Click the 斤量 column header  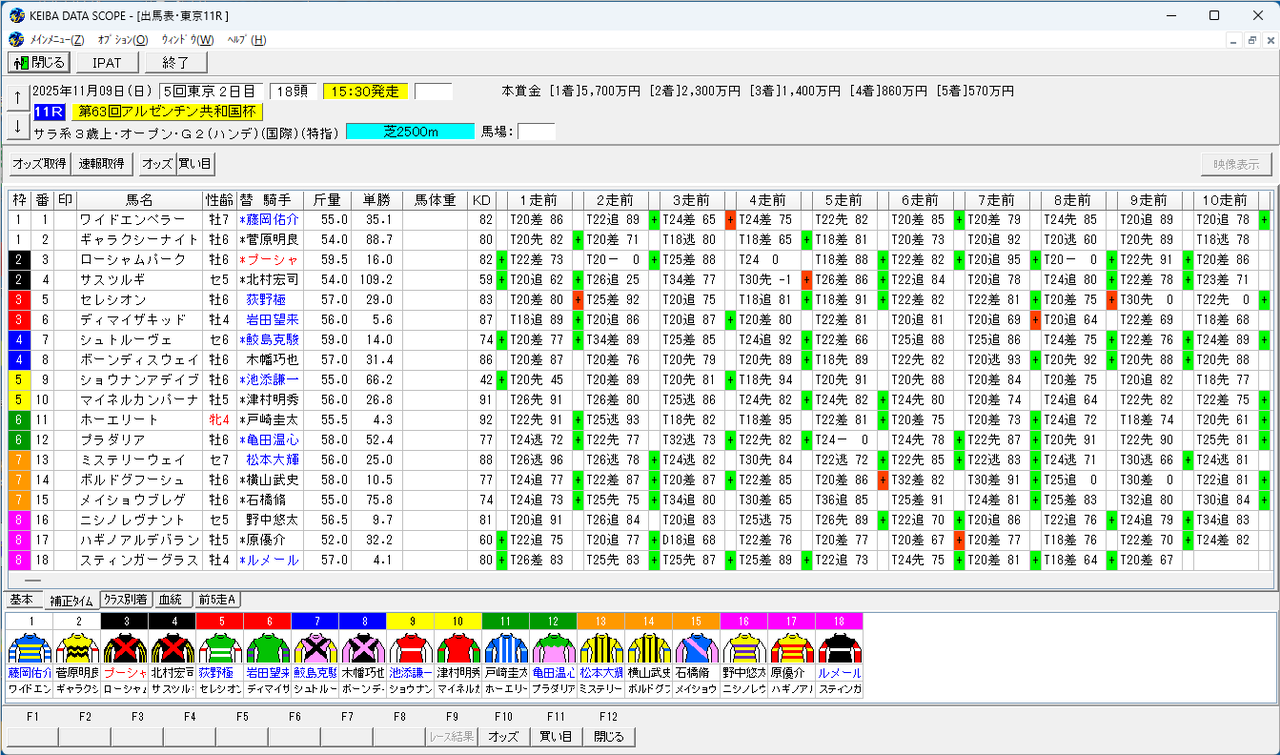pyautogui.click(x=326, y=200)
